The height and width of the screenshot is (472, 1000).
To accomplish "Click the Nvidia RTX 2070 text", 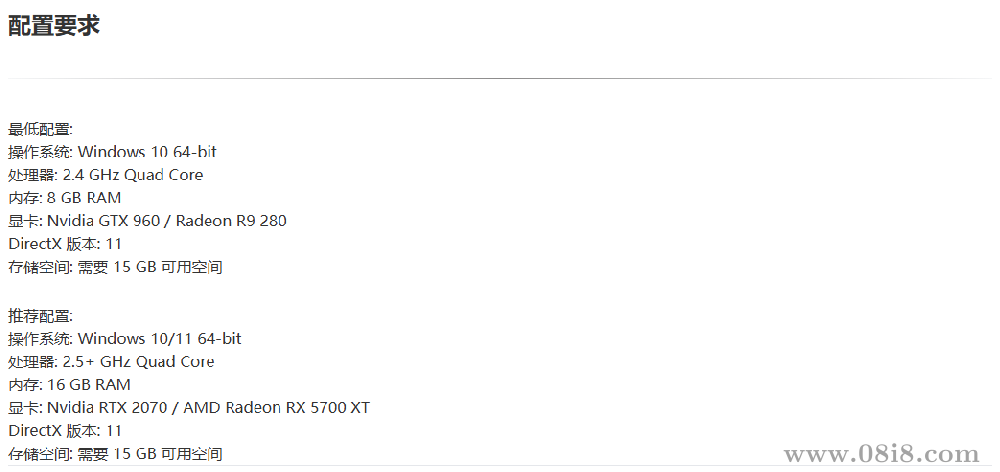I will (109, 408).
